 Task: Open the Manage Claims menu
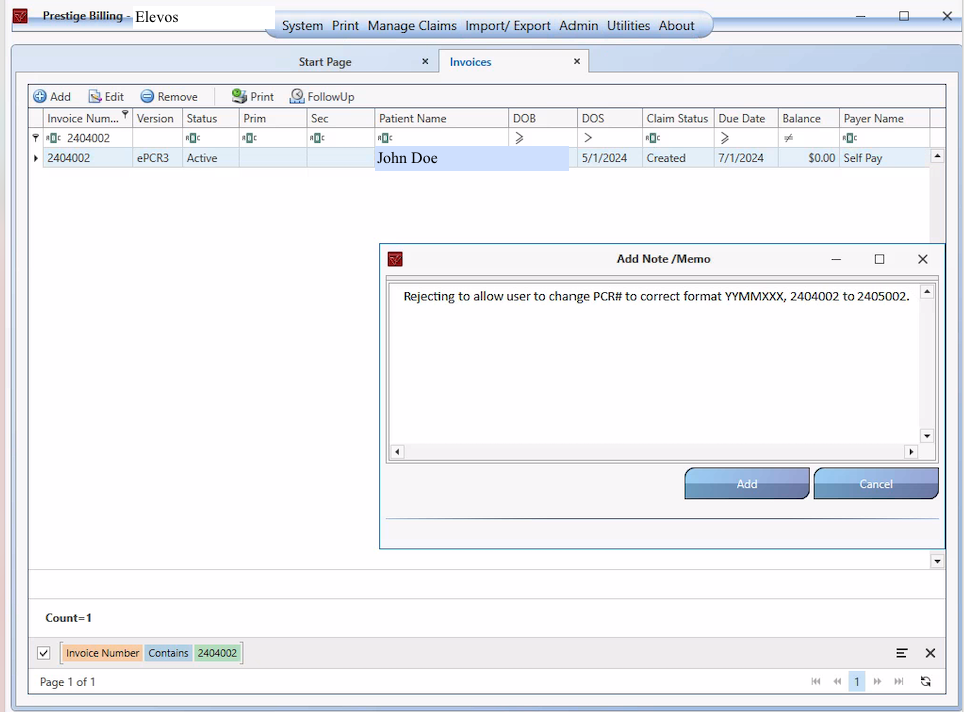(412, 26)
